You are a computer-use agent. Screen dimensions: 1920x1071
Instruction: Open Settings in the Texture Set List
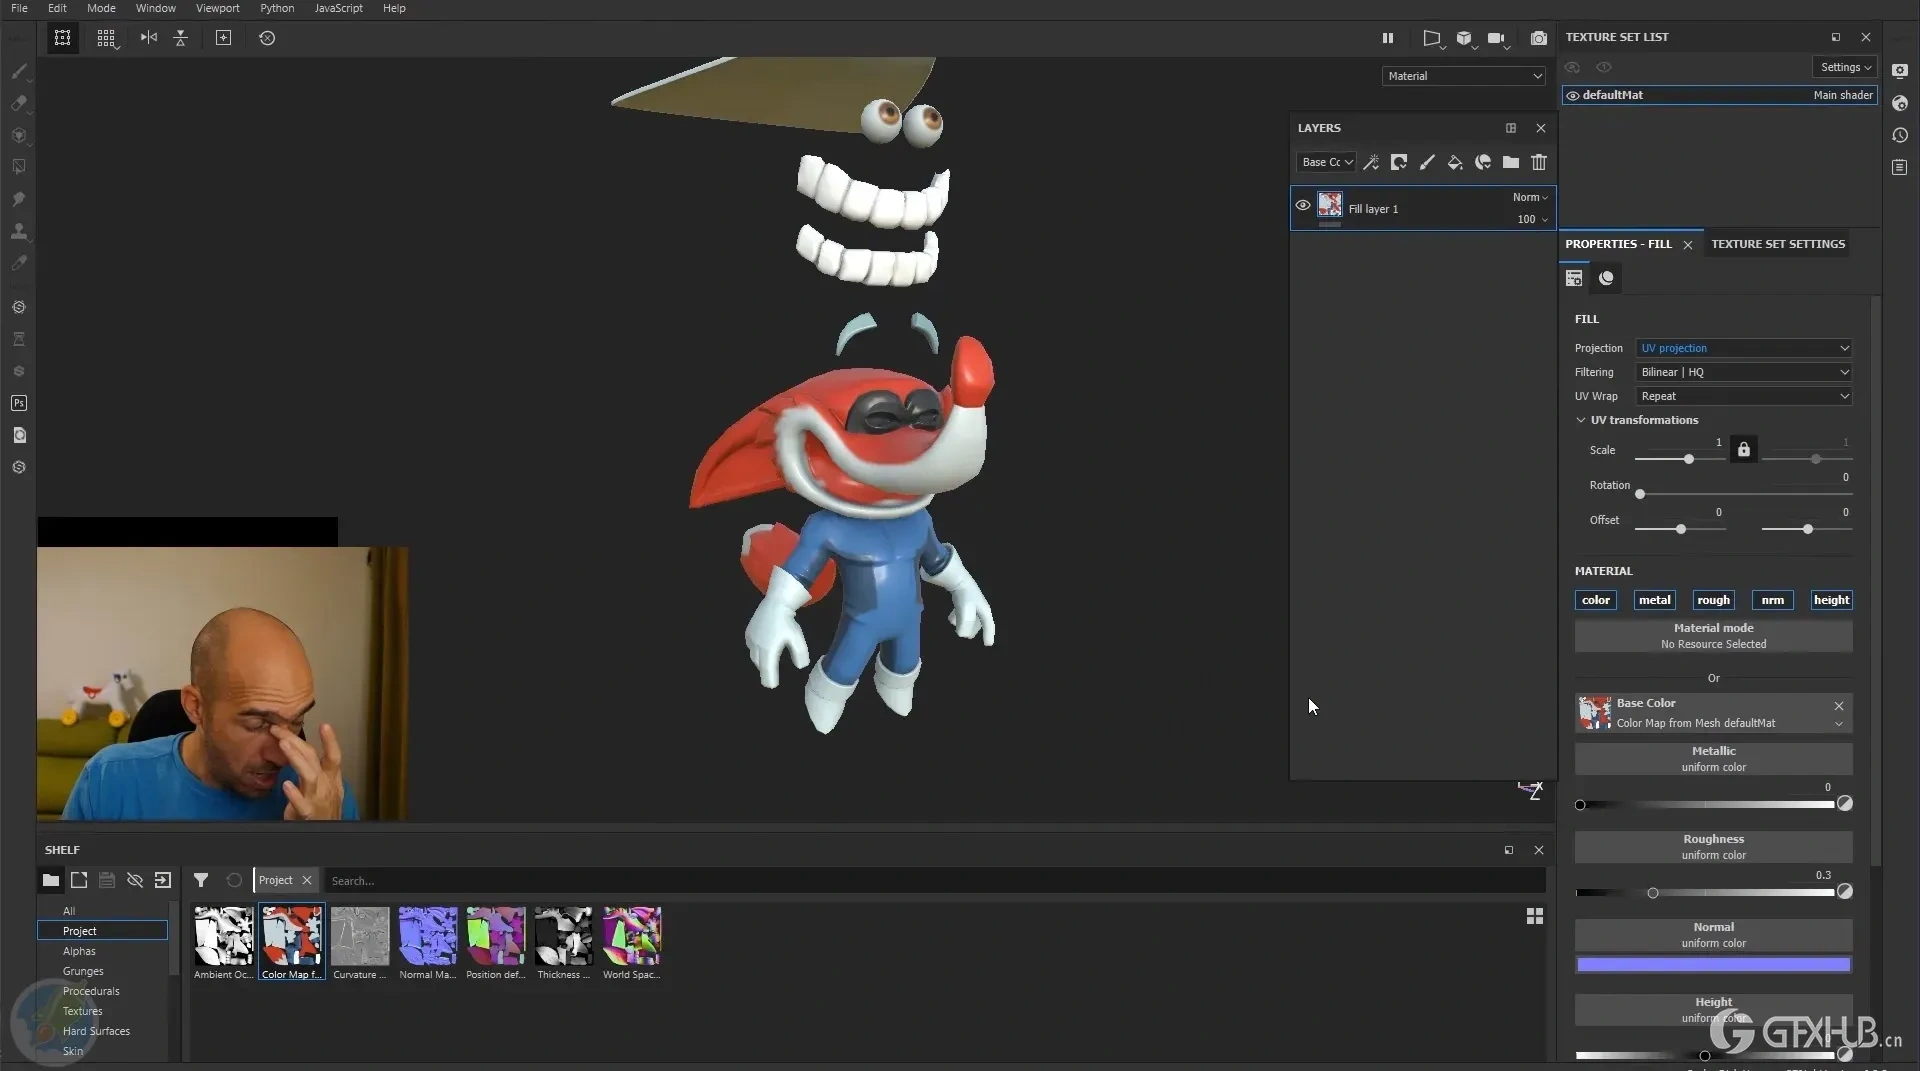point(1843,67)
